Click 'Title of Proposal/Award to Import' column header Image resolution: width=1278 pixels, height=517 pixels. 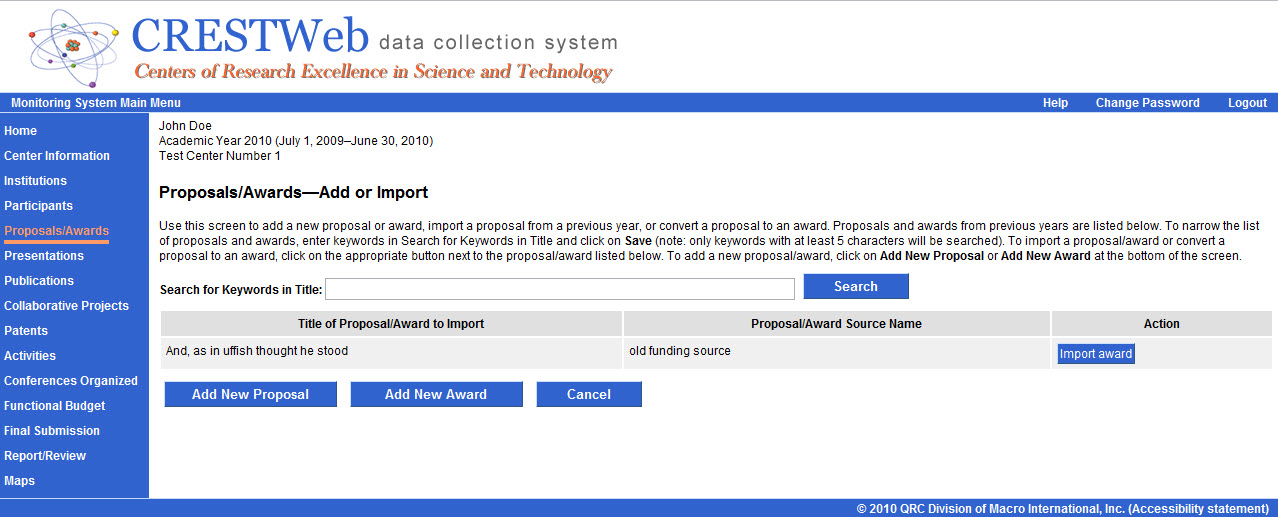click(391, 324)
